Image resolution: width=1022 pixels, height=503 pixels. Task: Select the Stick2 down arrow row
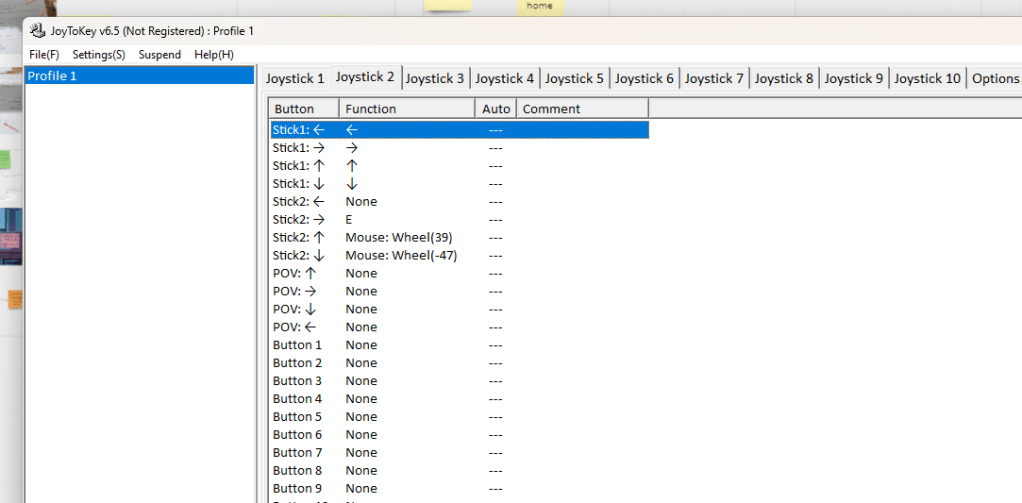[460, 255]
